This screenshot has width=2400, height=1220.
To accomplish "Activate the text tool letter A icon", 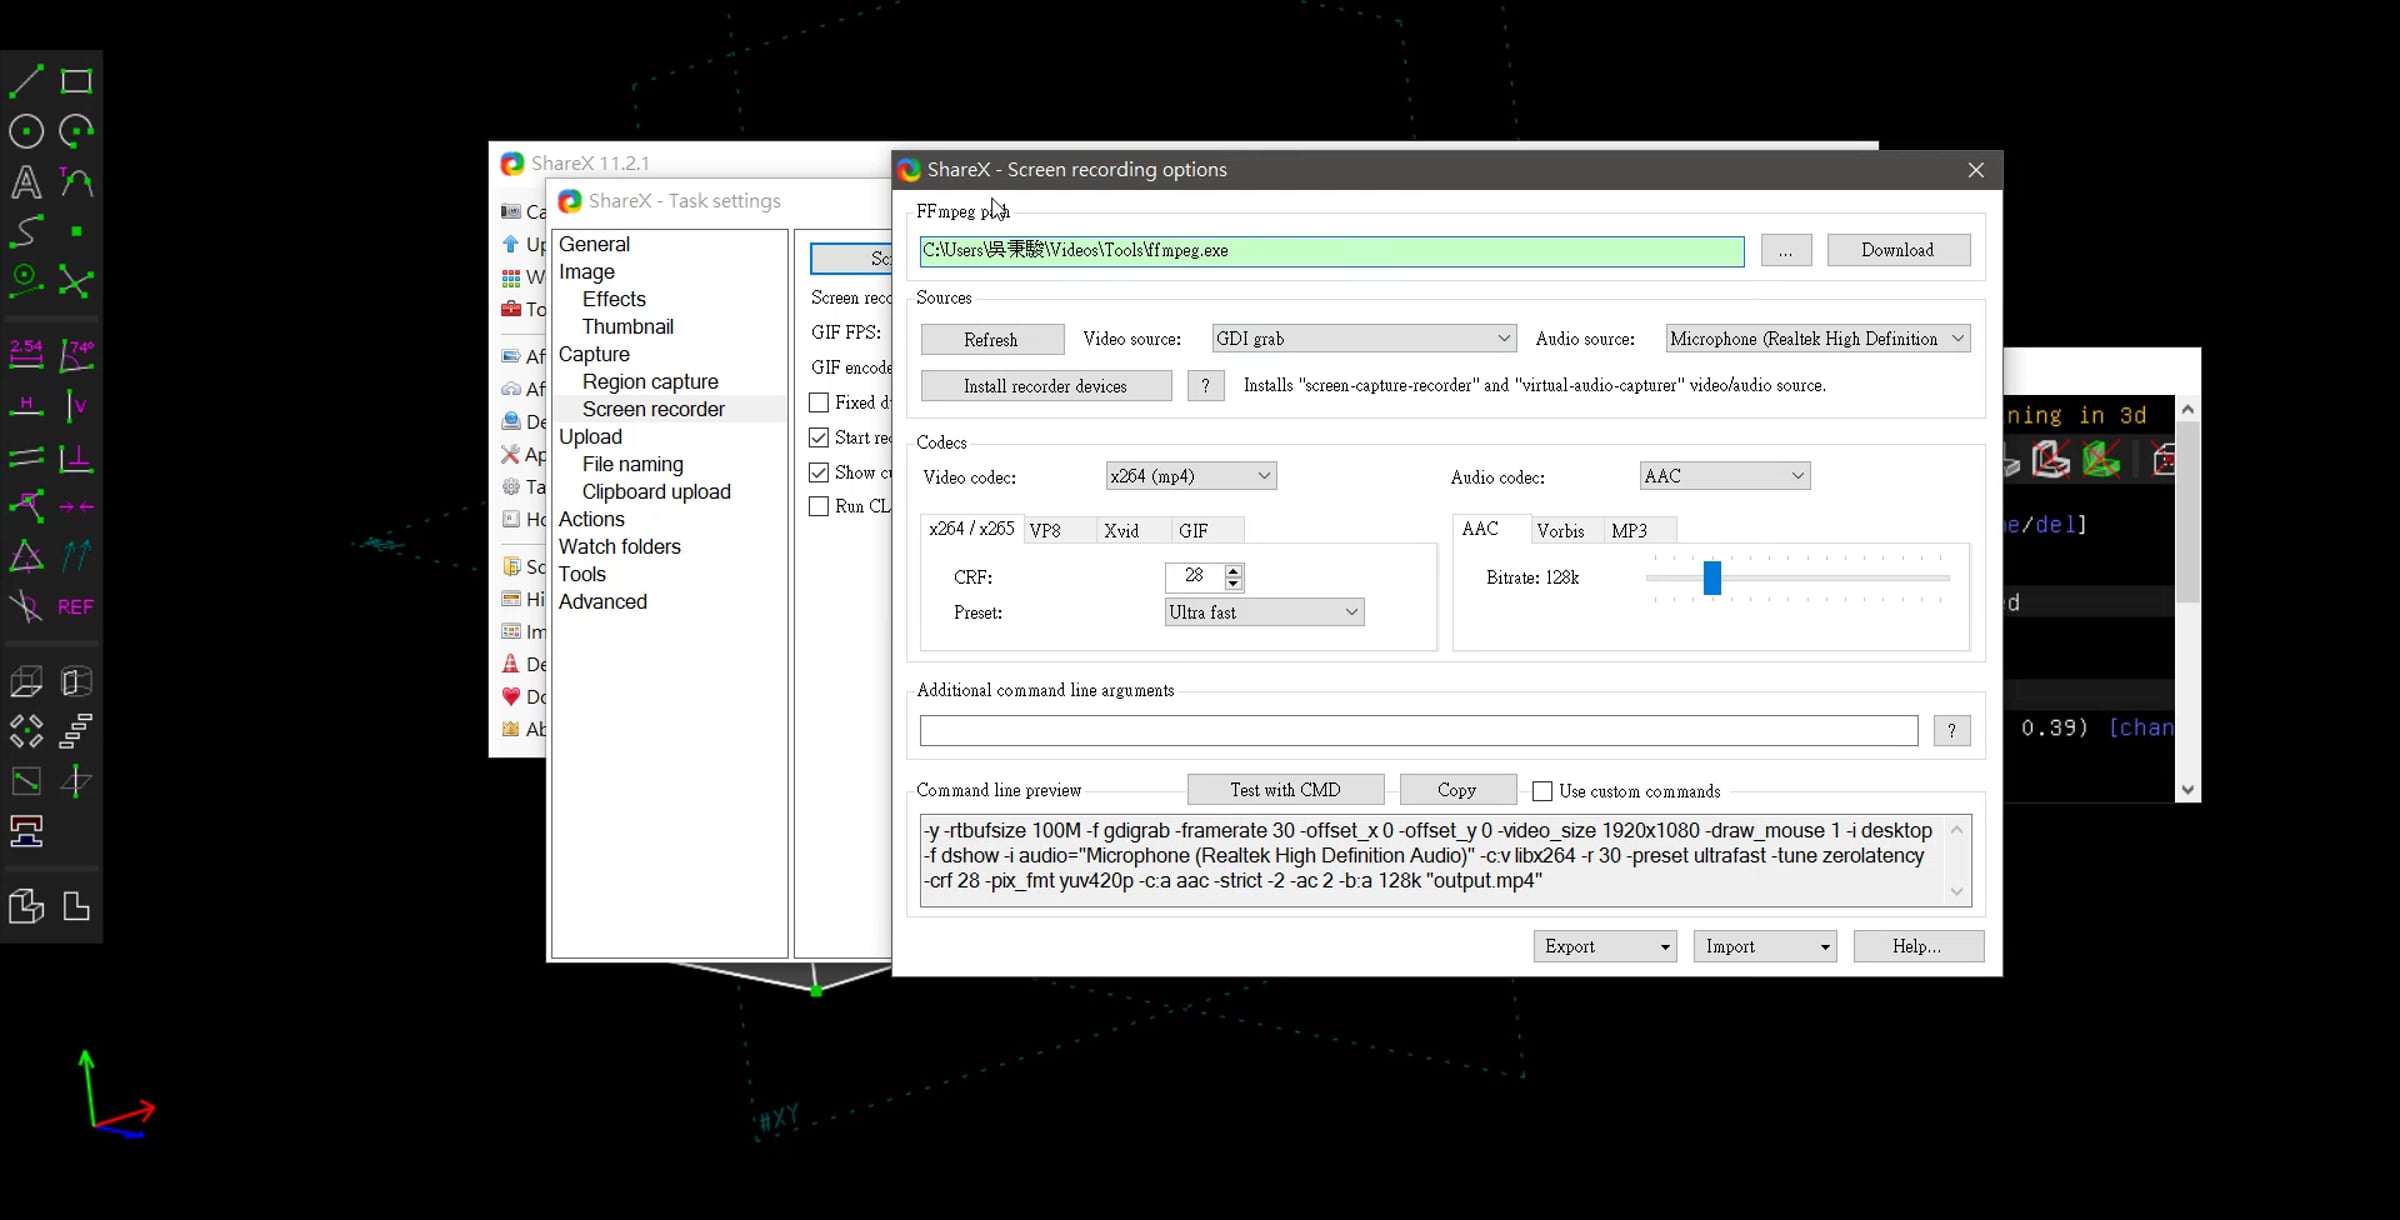I will [26, 182].
